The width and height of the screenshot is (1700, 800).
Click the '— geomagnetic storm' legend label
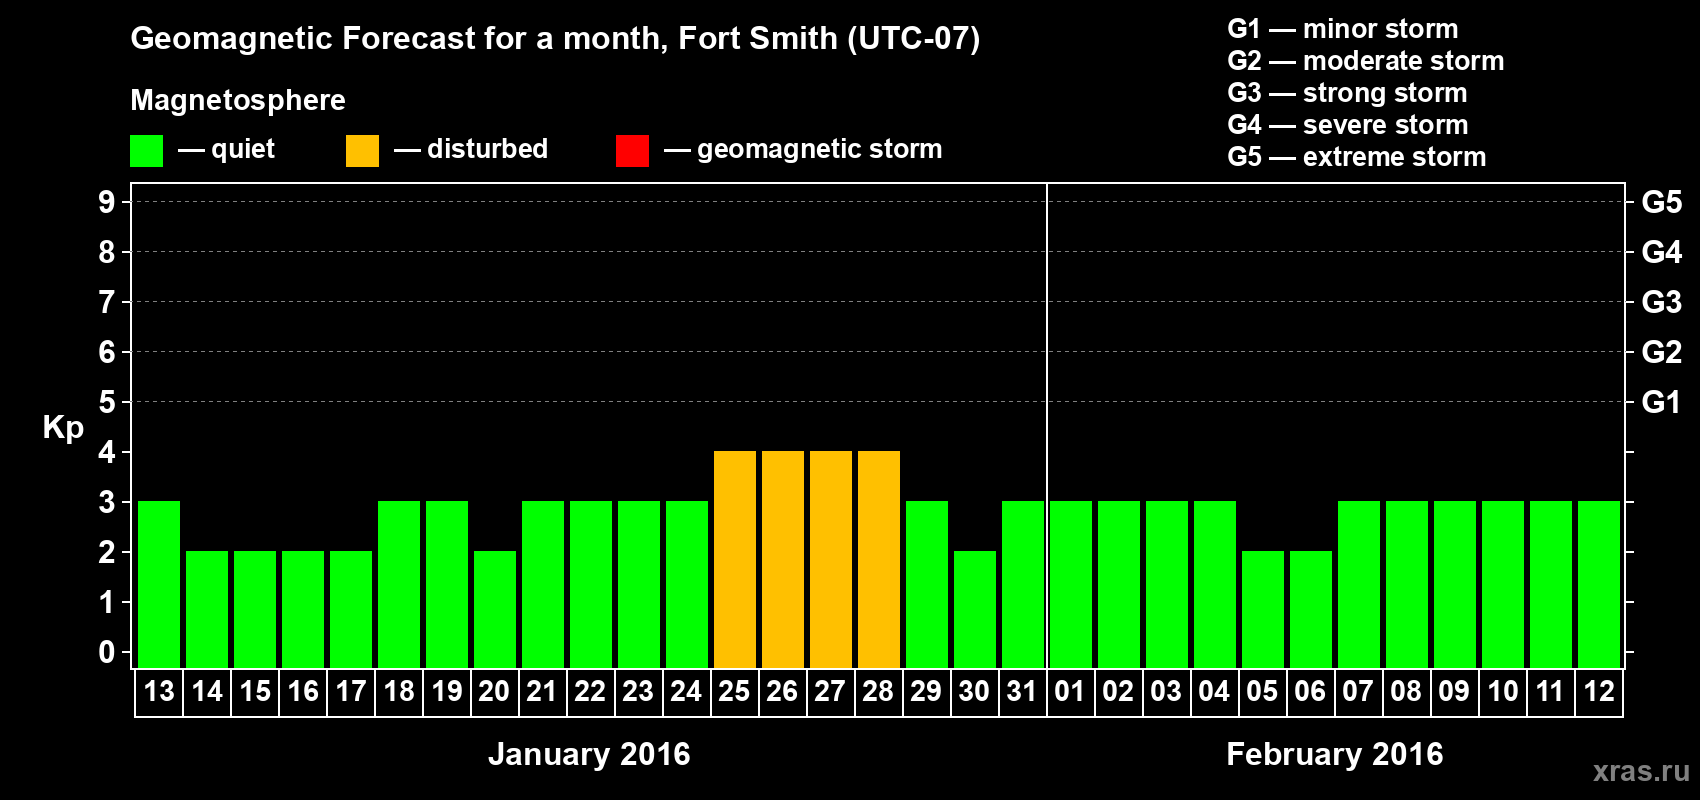click(803, 149)
